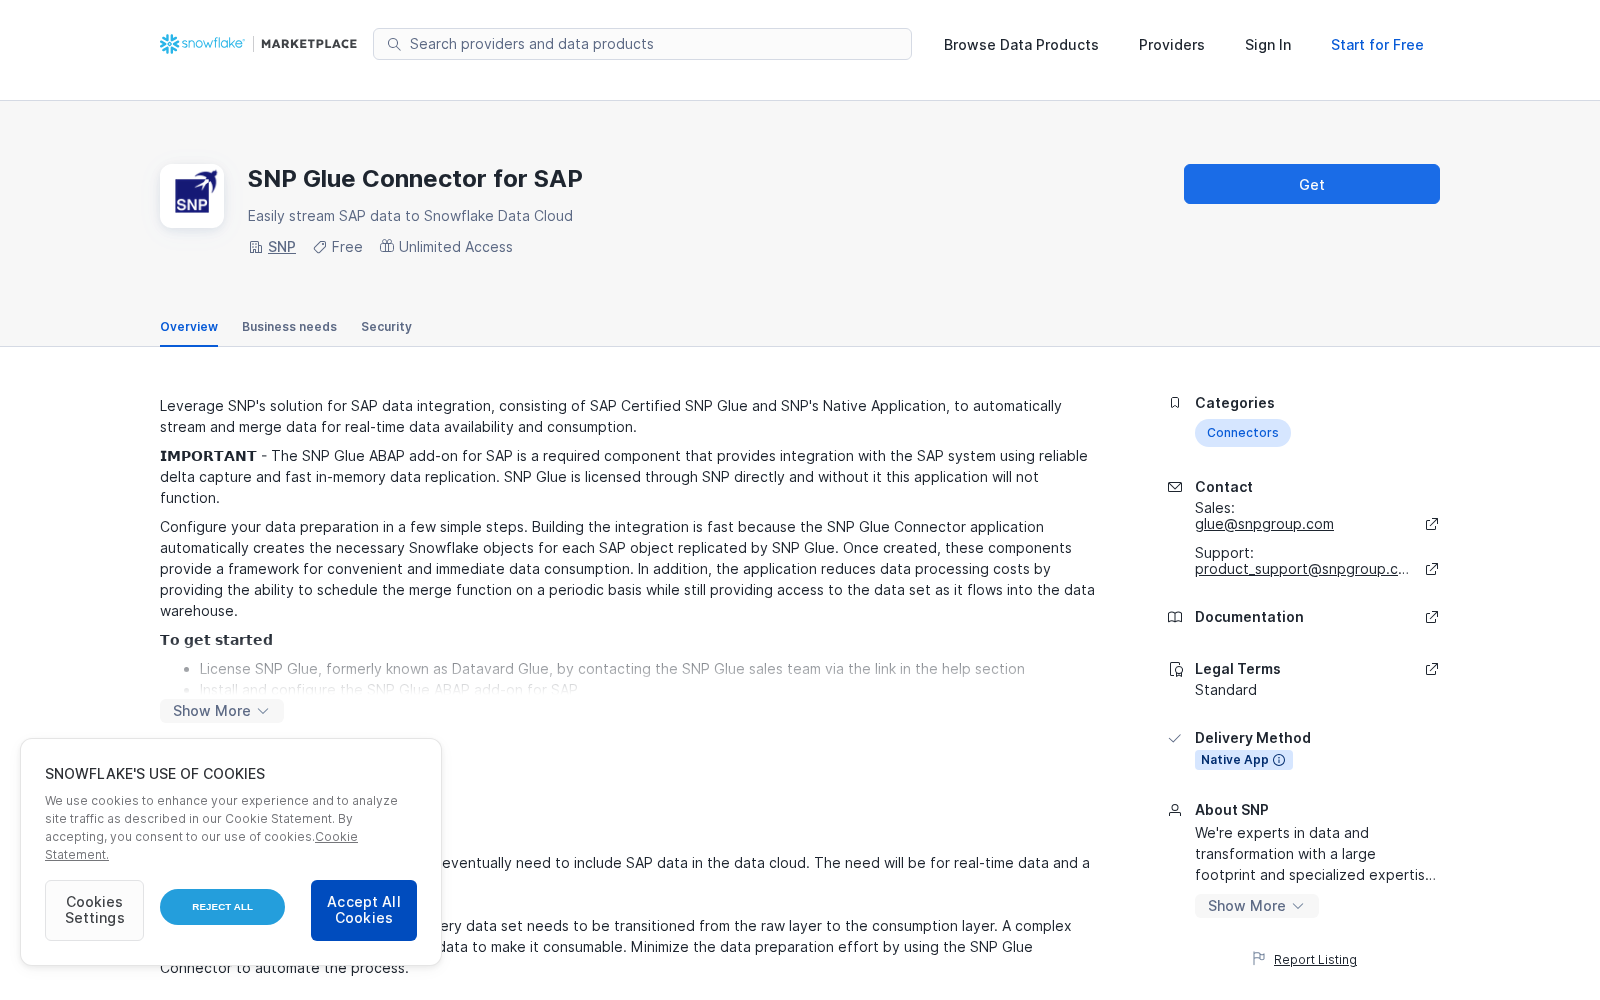Open the Providers nav item
The image size is (1600, 1000).
pos(1172,45)
